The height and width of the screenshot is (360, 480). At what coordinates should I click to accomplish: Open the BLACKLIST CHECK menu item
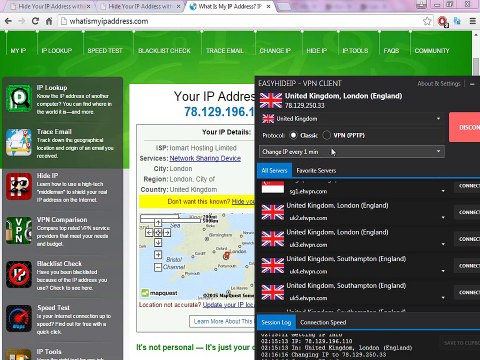[x=164, y=51]
